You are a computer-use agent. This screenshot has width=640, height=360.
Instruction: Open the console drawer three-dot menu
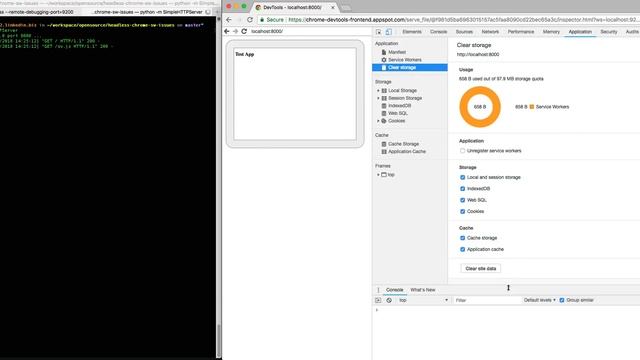tap(378, 290)
